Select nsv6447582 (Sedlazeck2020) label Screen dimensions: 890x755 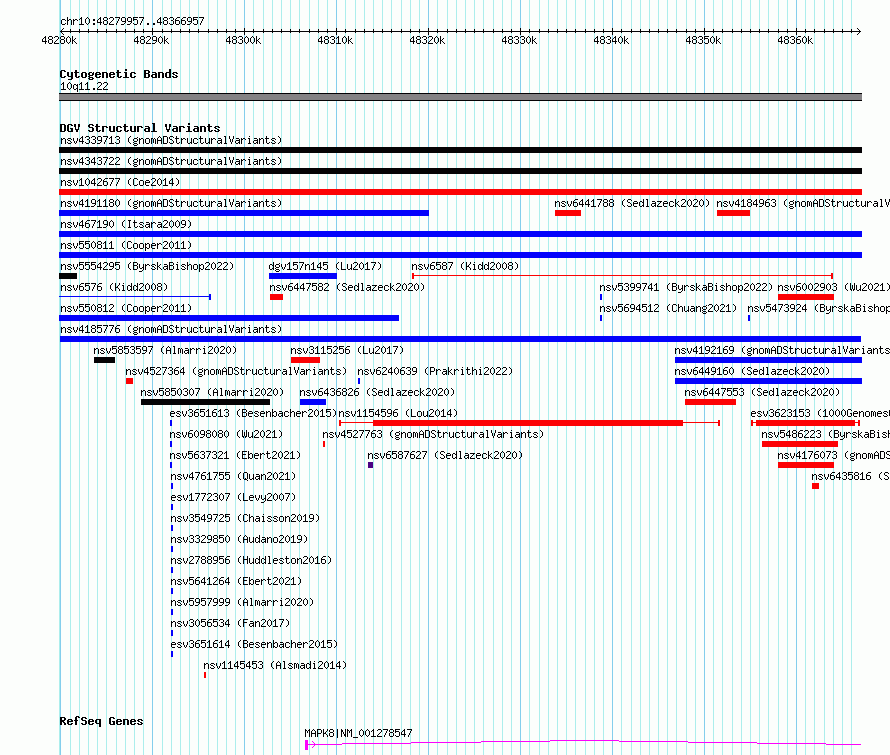(x=347, y=287)
